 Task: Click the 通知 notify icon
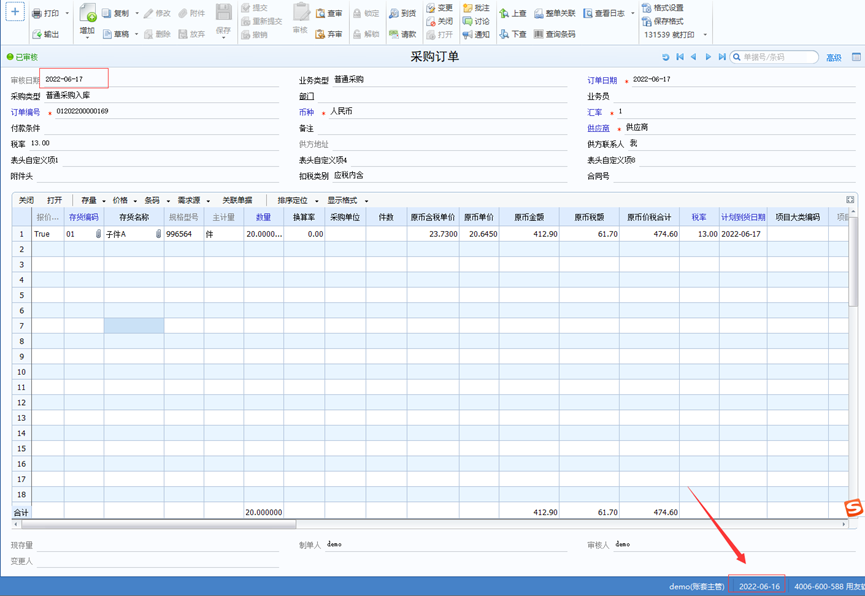pos(468,35)
